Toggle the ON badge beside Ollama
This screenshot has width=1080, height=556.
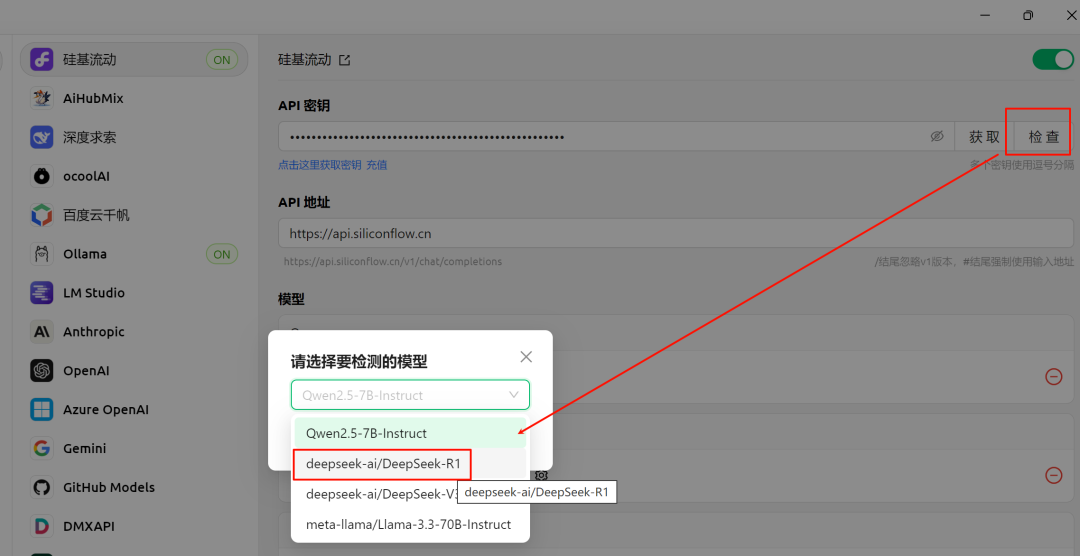point(222,254)
